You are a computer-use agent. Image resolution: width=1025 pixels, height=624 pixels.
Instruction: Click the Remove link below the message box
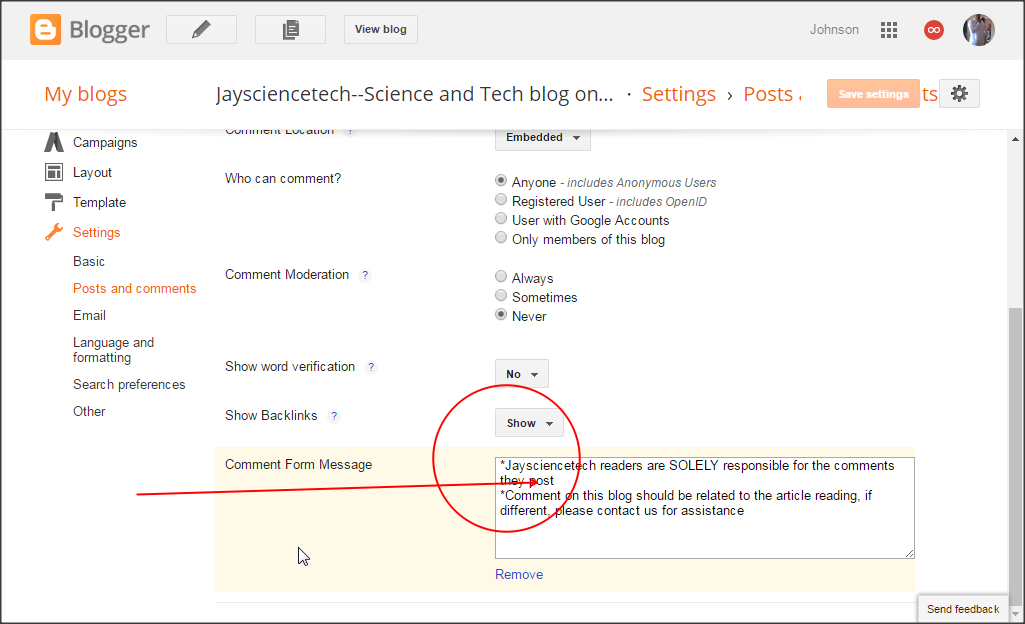click(x=519, y=574)
